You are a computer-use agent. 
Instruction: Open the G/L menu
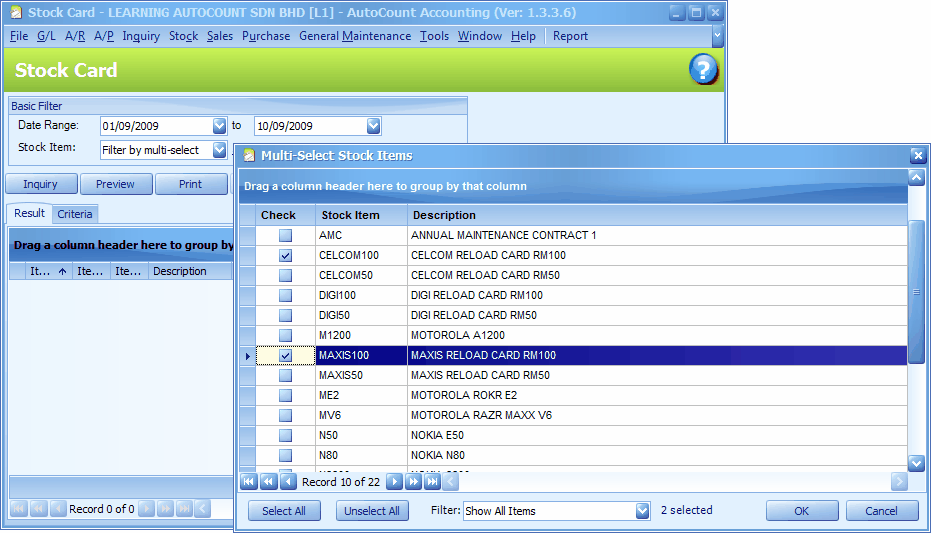(x=46, y=36)
